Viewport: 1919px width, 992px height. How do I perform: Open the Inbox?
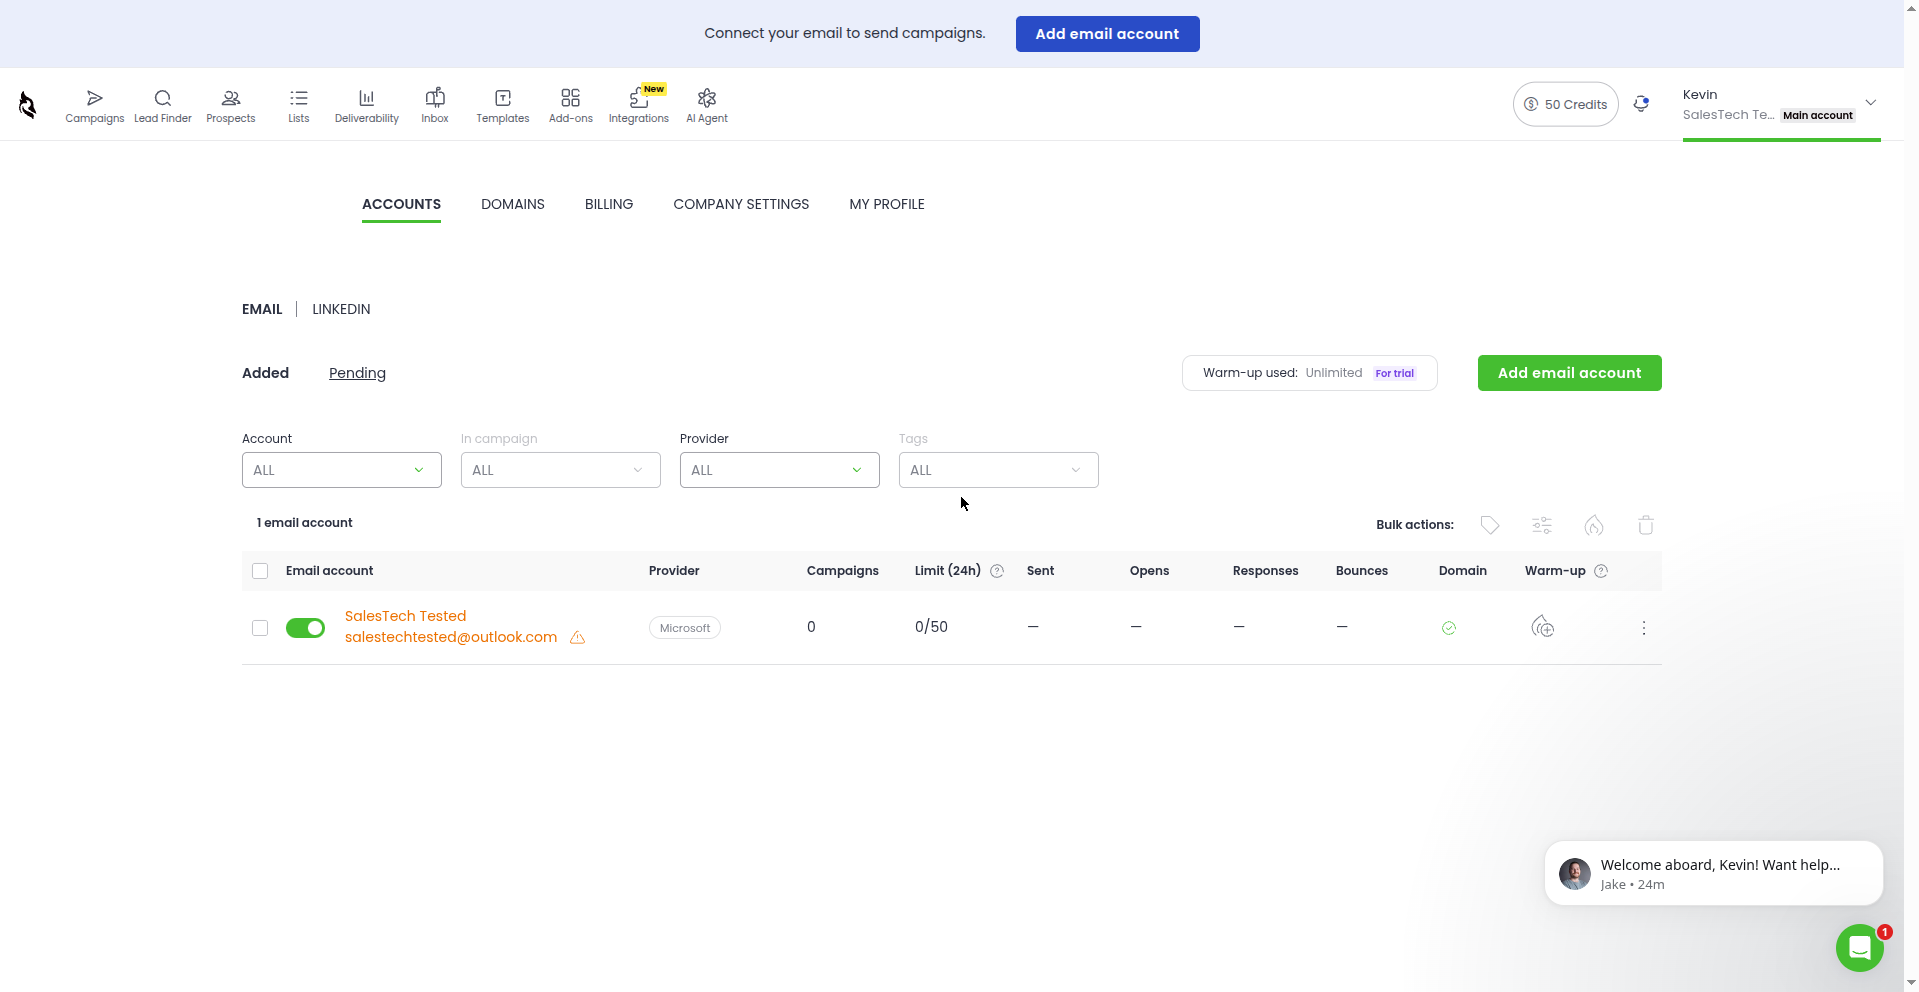[x=435, y=105]
